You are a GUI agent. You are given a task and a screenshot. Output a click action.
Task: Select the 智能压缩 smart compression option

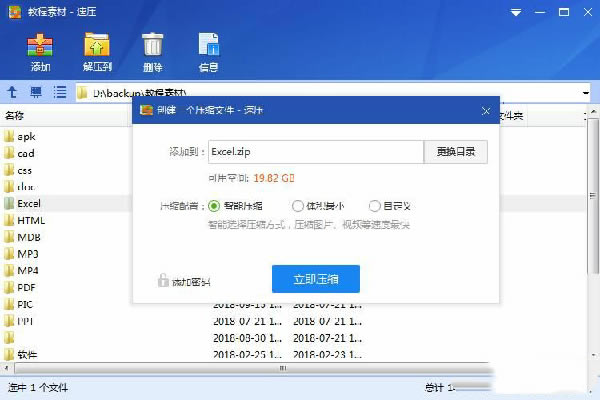click(x=235, y=206)
